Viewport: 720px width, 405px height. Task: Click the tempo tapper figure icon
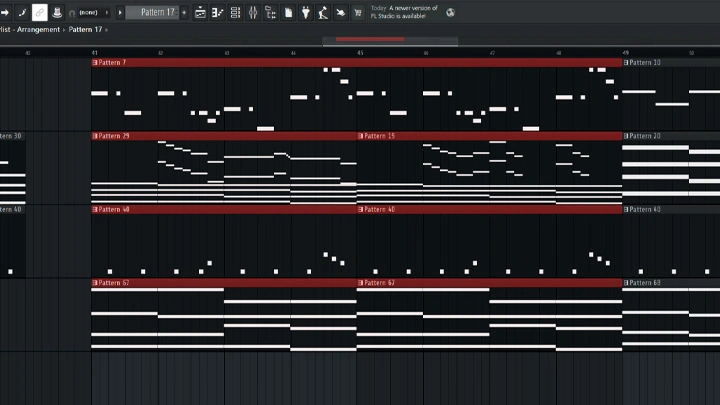pyautogui.click(x=323, y=13)
